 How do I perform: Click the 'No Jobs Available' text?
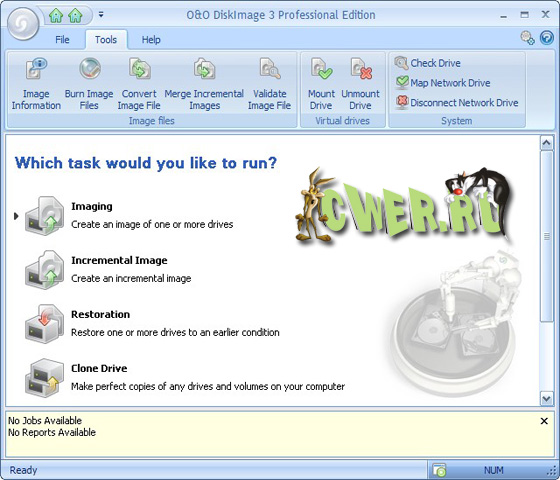[45, 420]
